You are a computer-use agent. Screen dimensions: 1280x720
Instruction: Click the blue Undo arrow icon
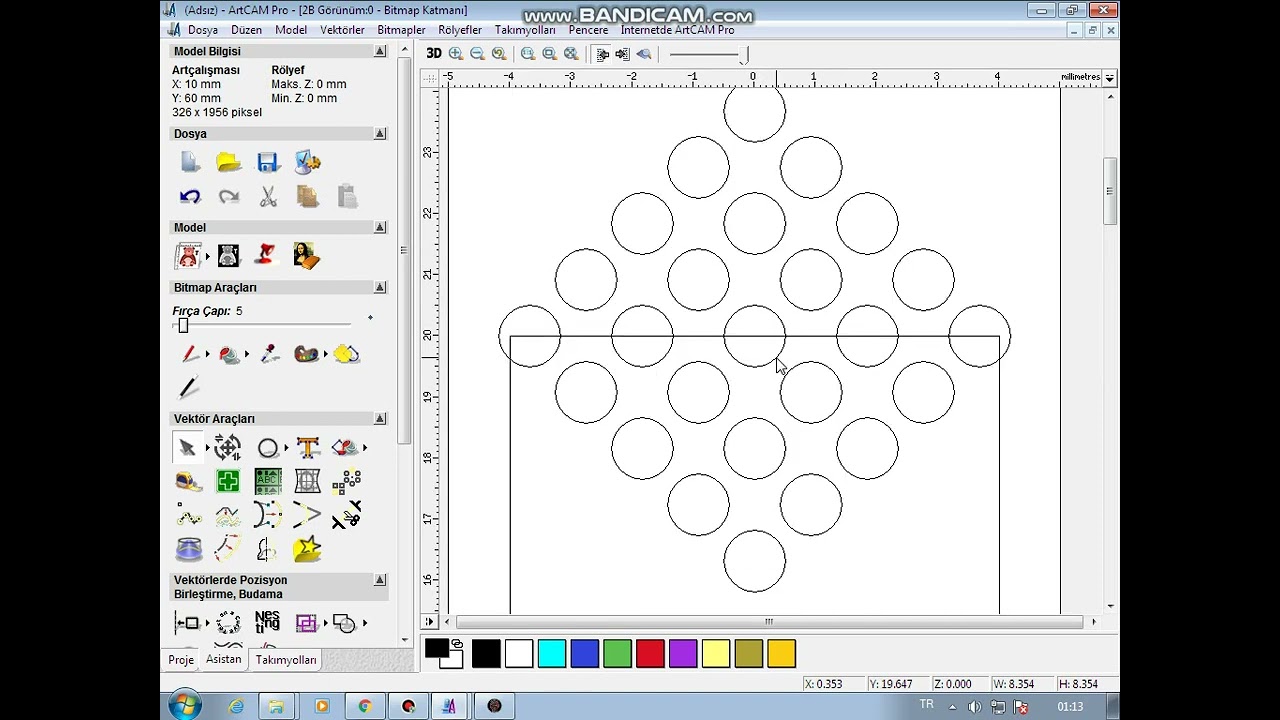pos(190,196)
